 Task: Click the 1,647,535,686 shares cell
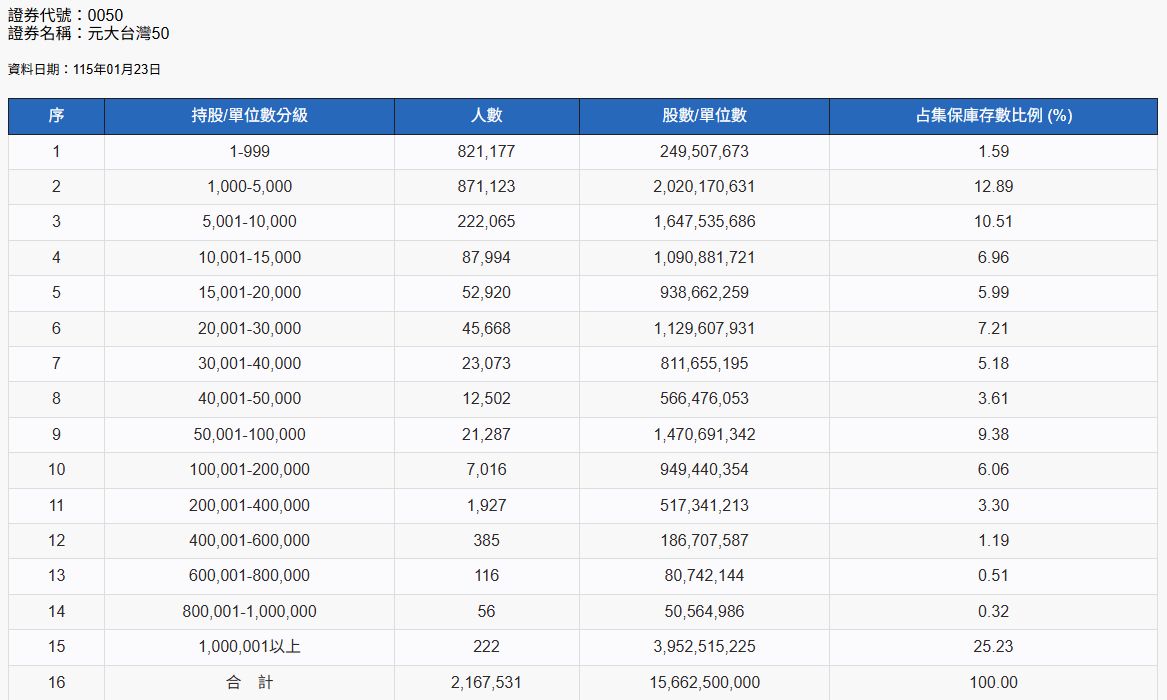pos(704,222)
